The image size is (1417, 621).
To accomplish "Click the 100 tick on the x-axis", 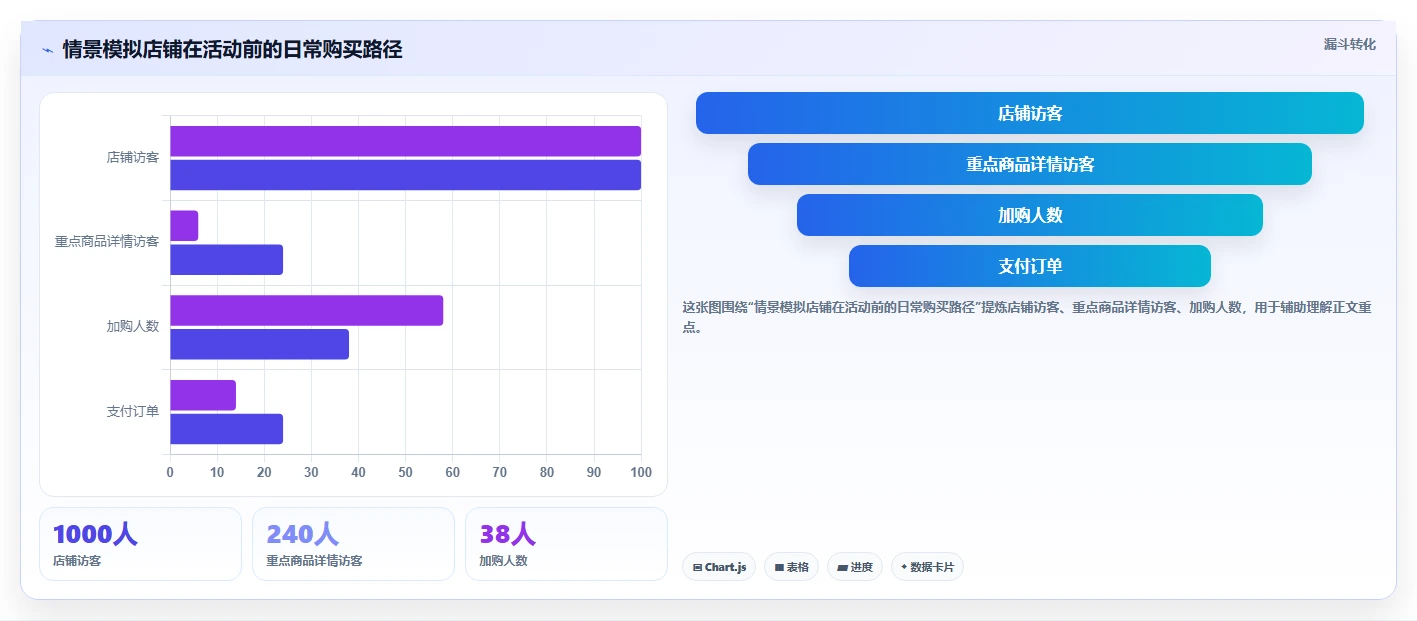I will (641, 472).
